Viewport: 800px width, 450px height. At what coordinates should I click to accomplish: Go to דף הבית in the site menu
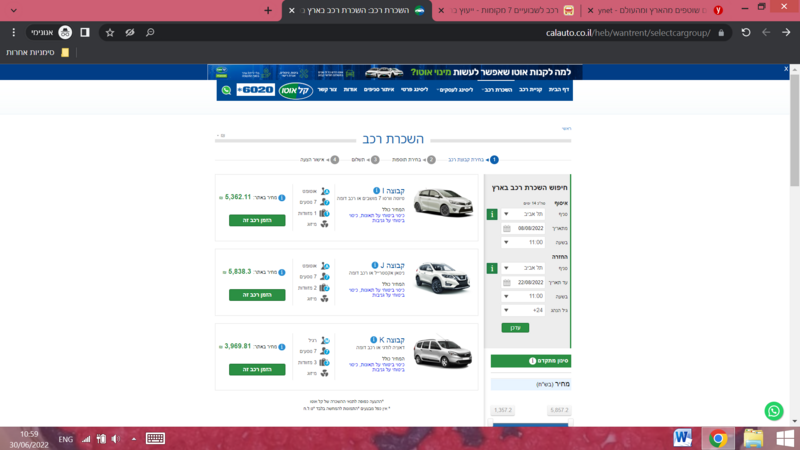pos(559,90)
